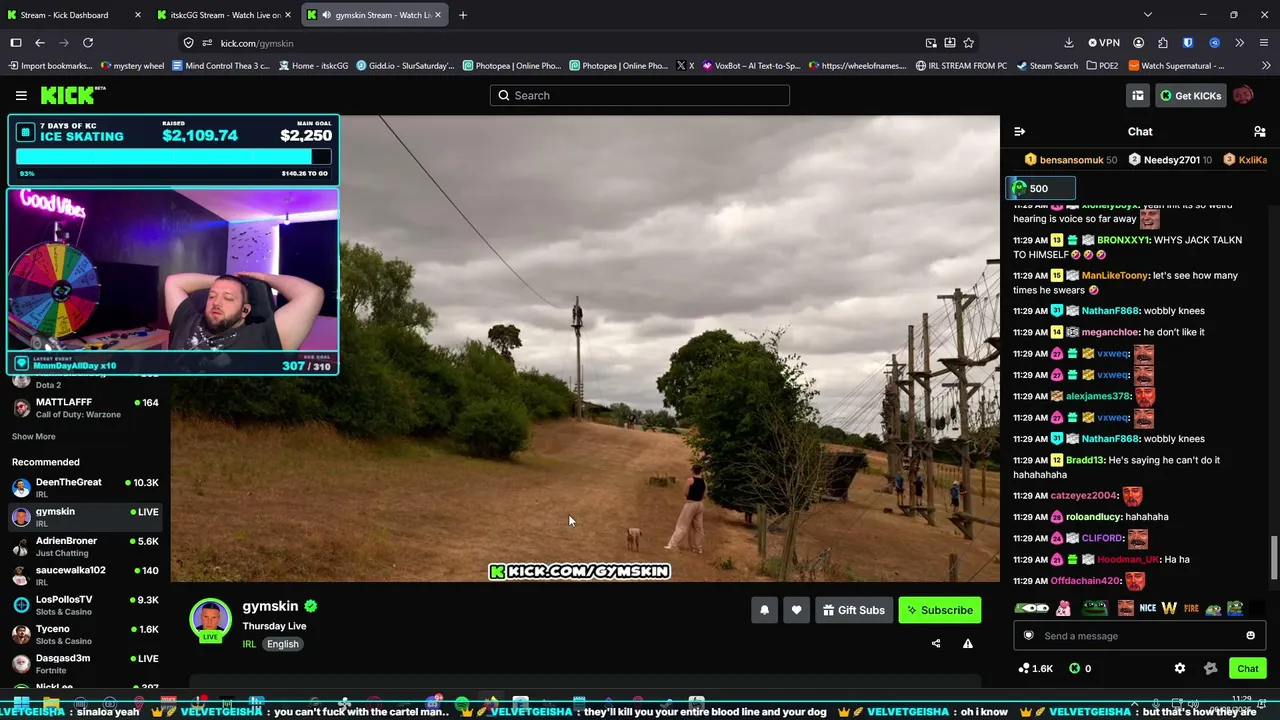Switch to Stream - Kick Dashboard tab

click(75, 15)
